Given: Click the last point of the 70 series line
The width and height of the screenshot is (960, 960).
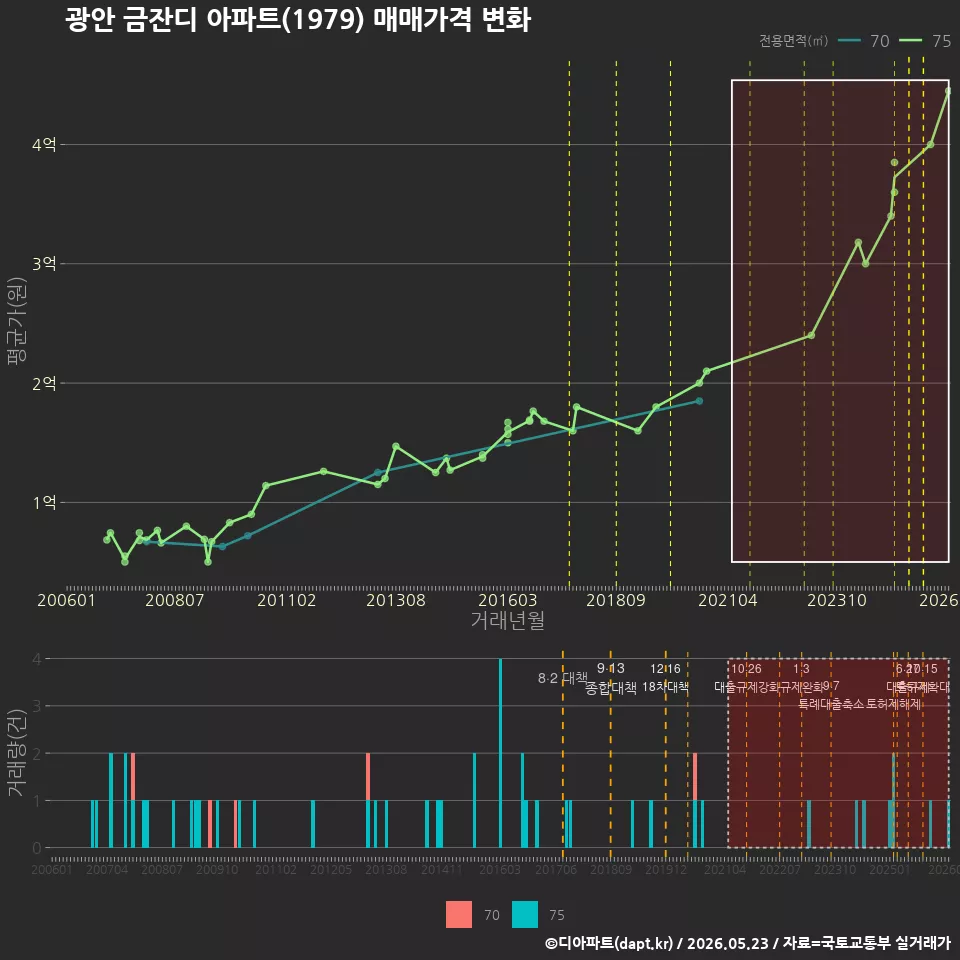Looking at the screenshot, I should pos(699,401).
